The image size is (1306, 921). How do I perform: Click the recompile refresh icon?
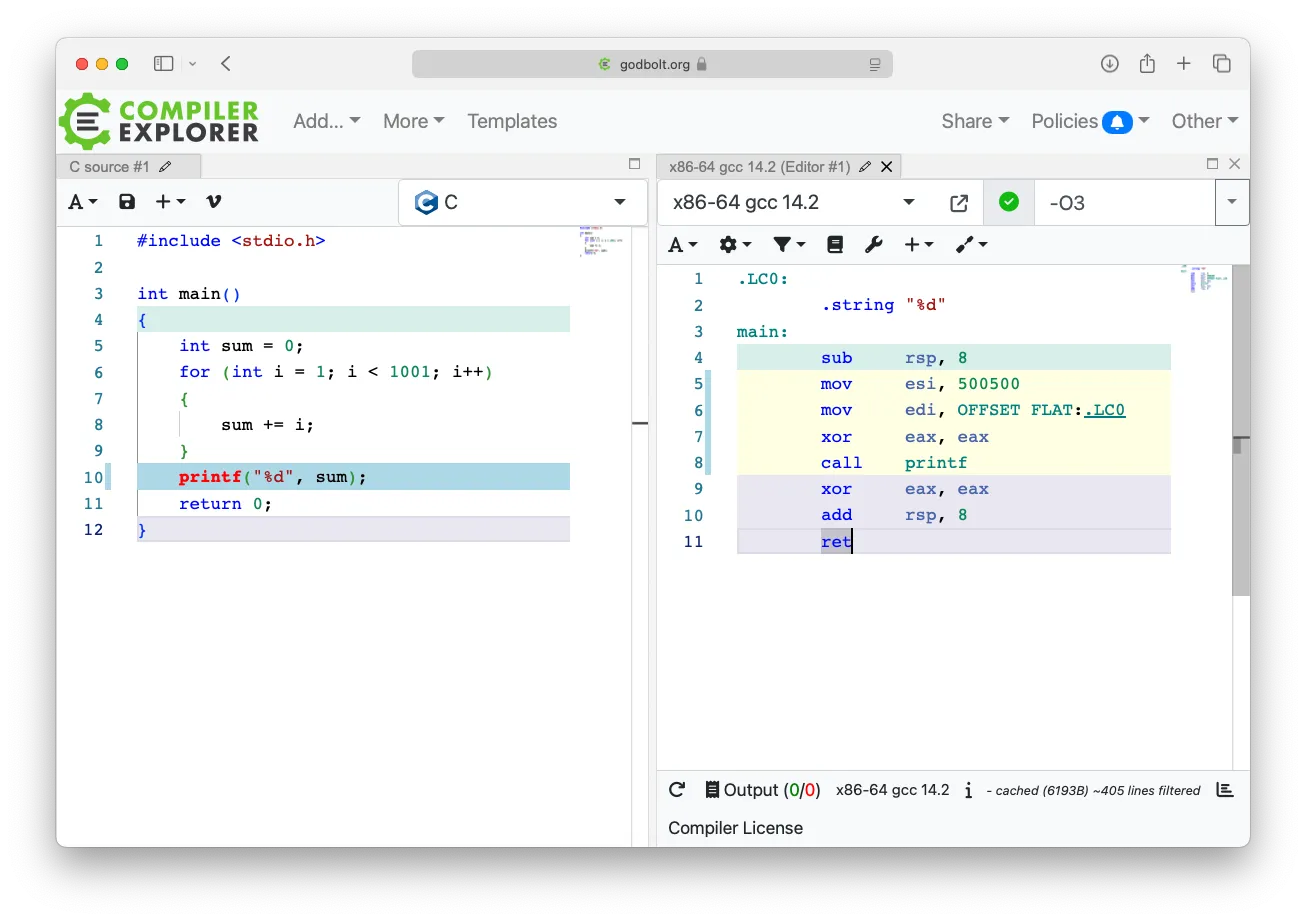(x=677, y=790)
